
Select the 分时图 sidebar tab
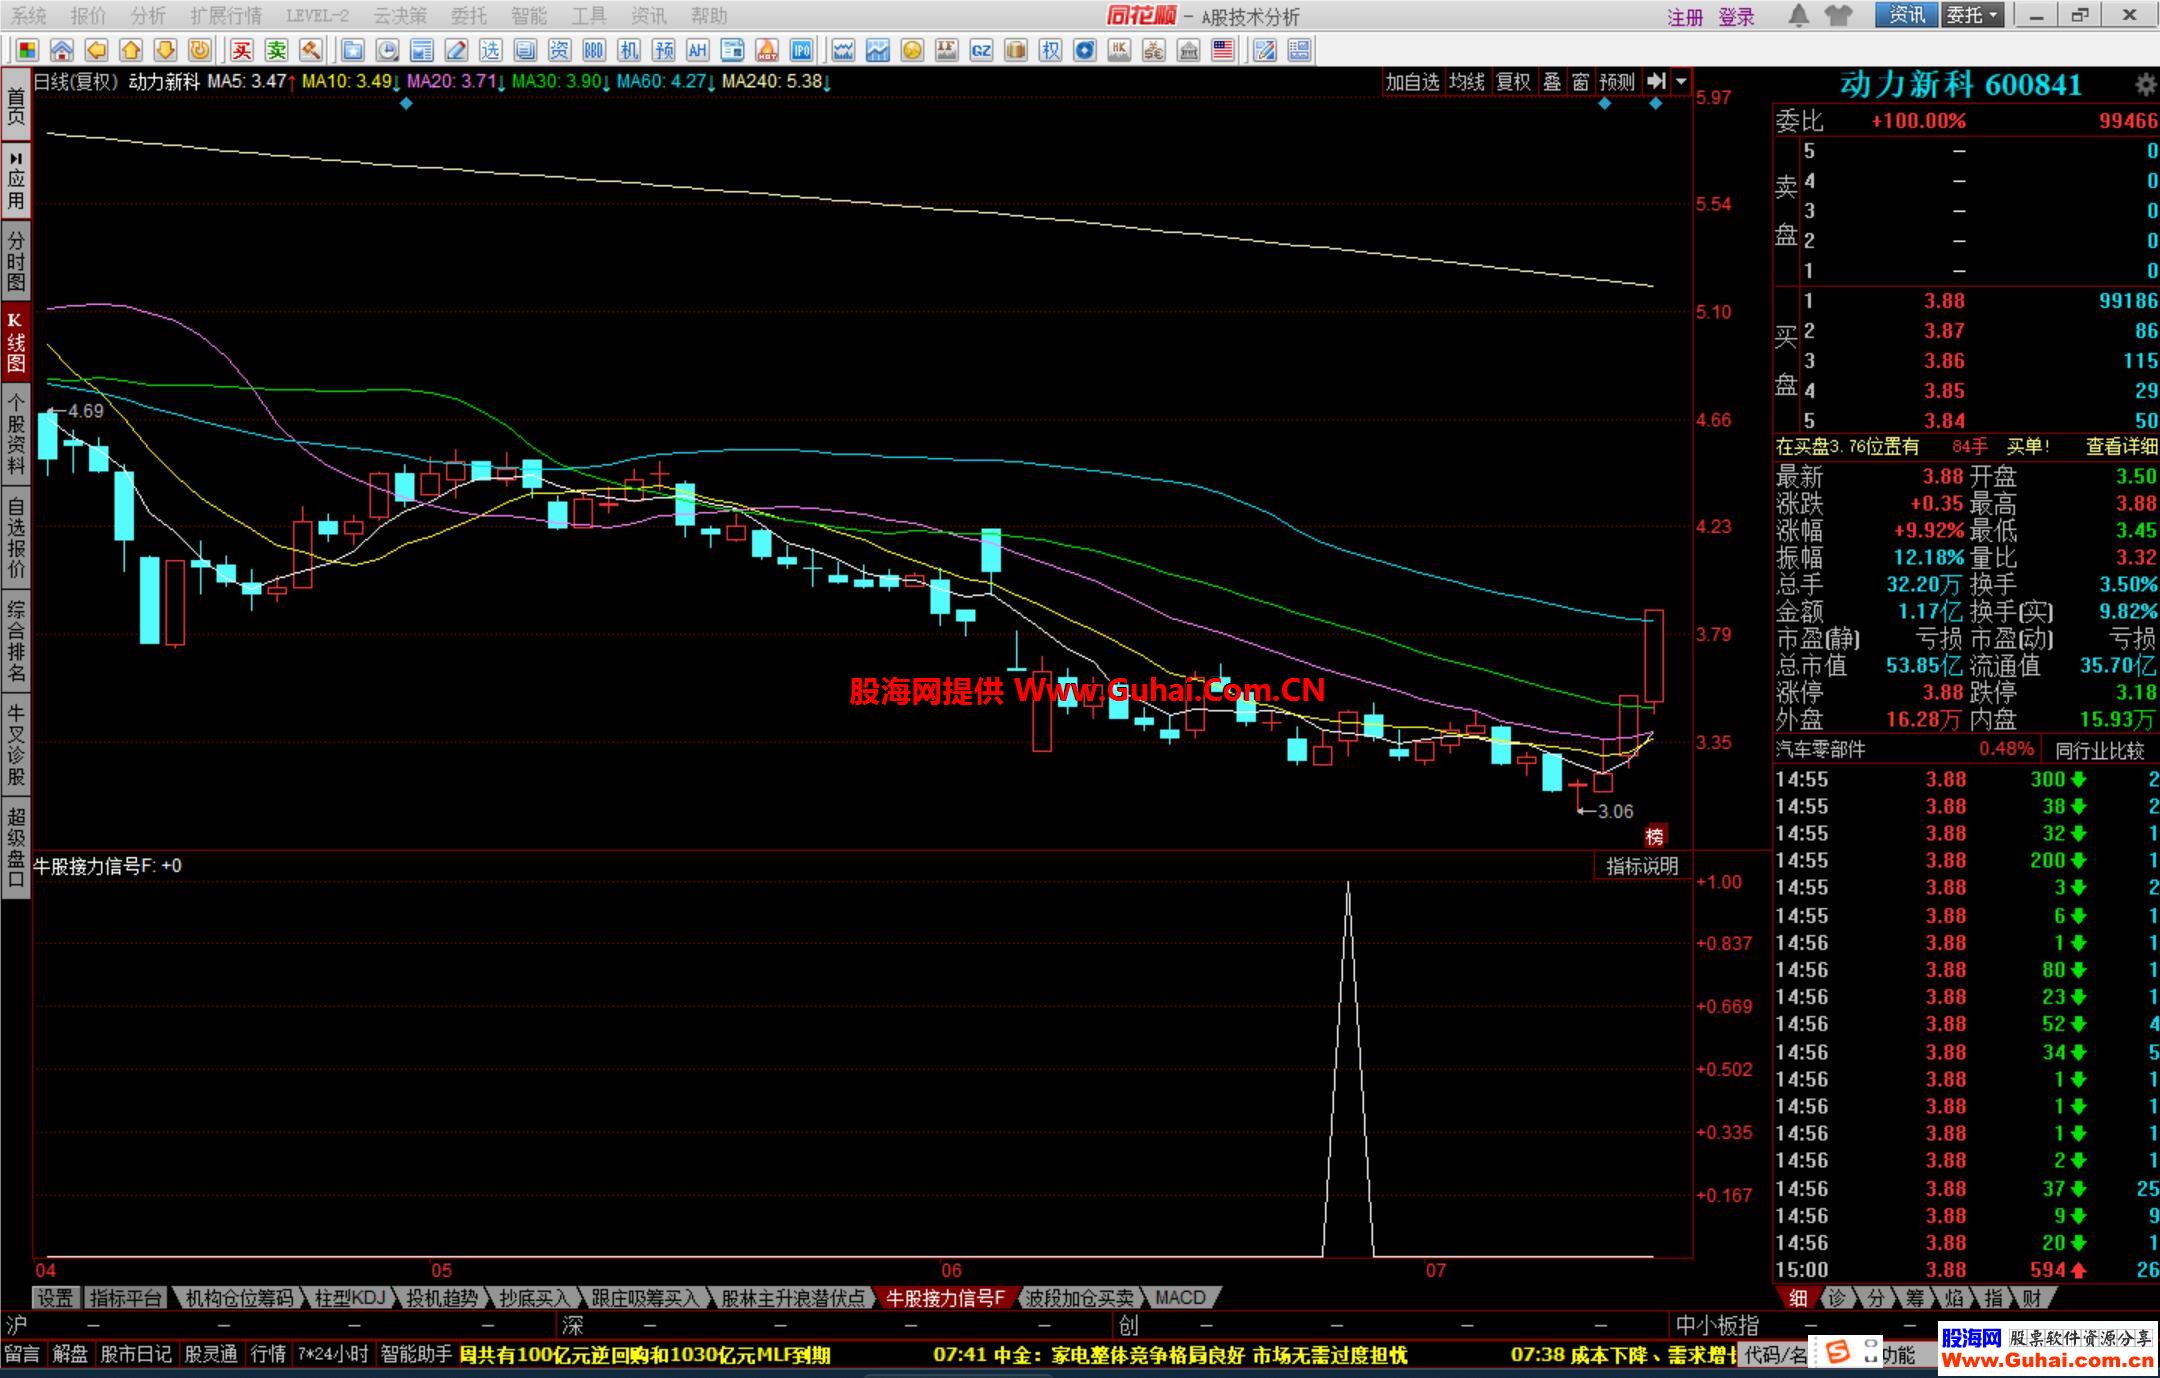[x=16, y=262]
